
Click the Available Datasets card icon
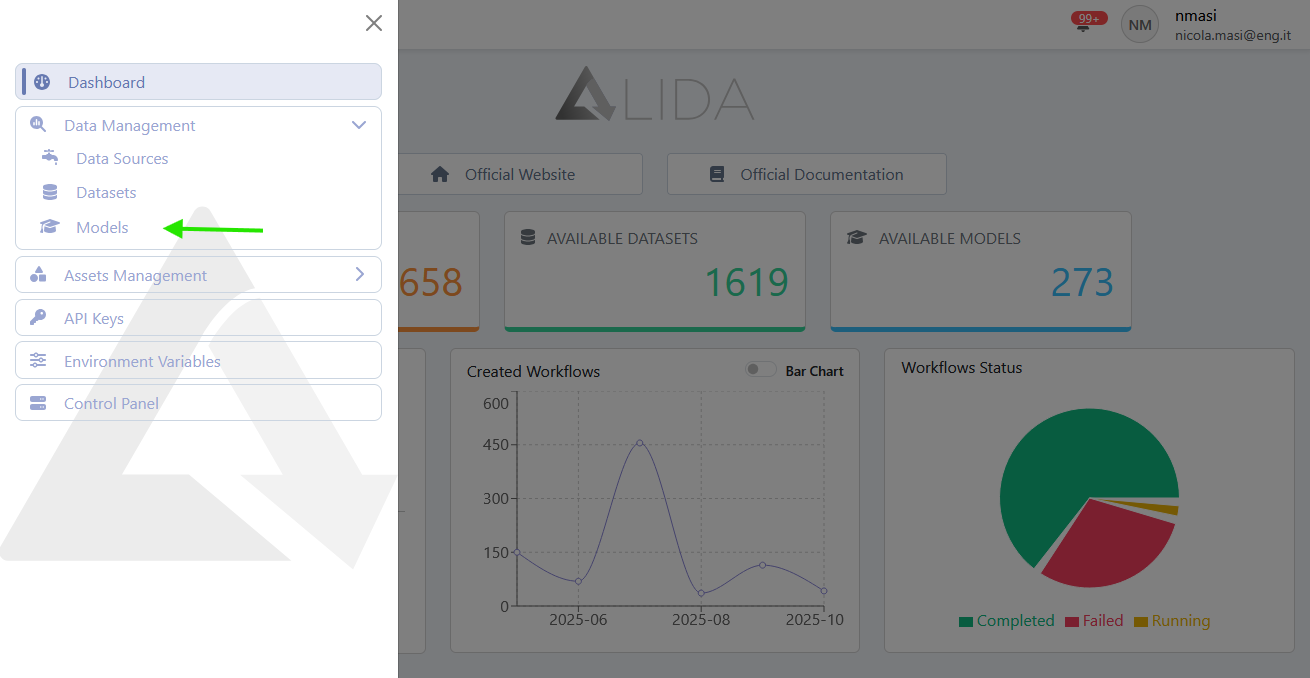click(528, 238)
